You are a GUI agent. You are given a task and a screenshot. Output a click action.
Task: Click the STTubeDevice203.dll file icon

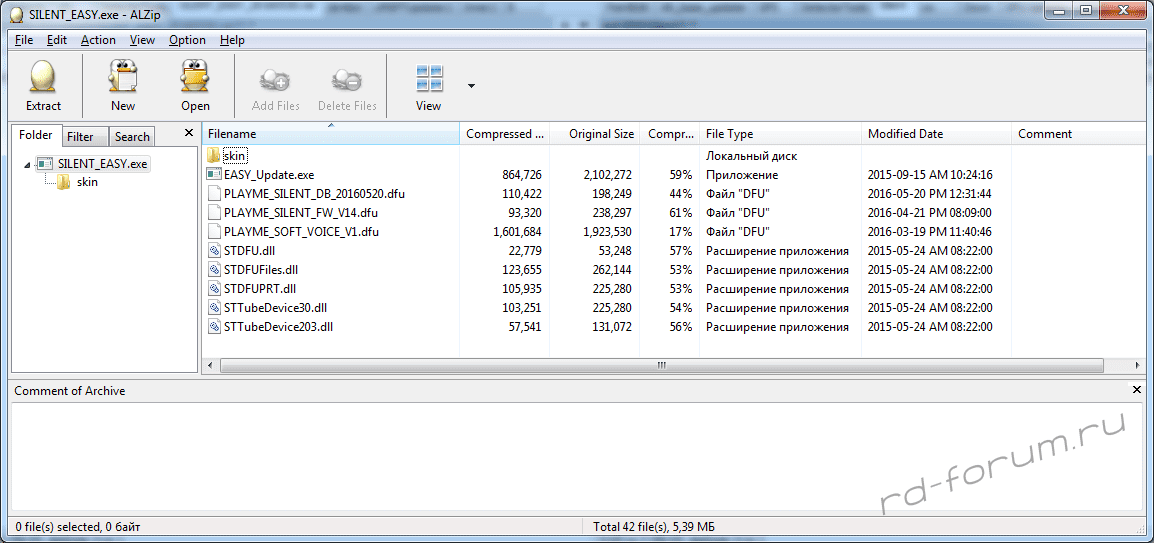213,327
